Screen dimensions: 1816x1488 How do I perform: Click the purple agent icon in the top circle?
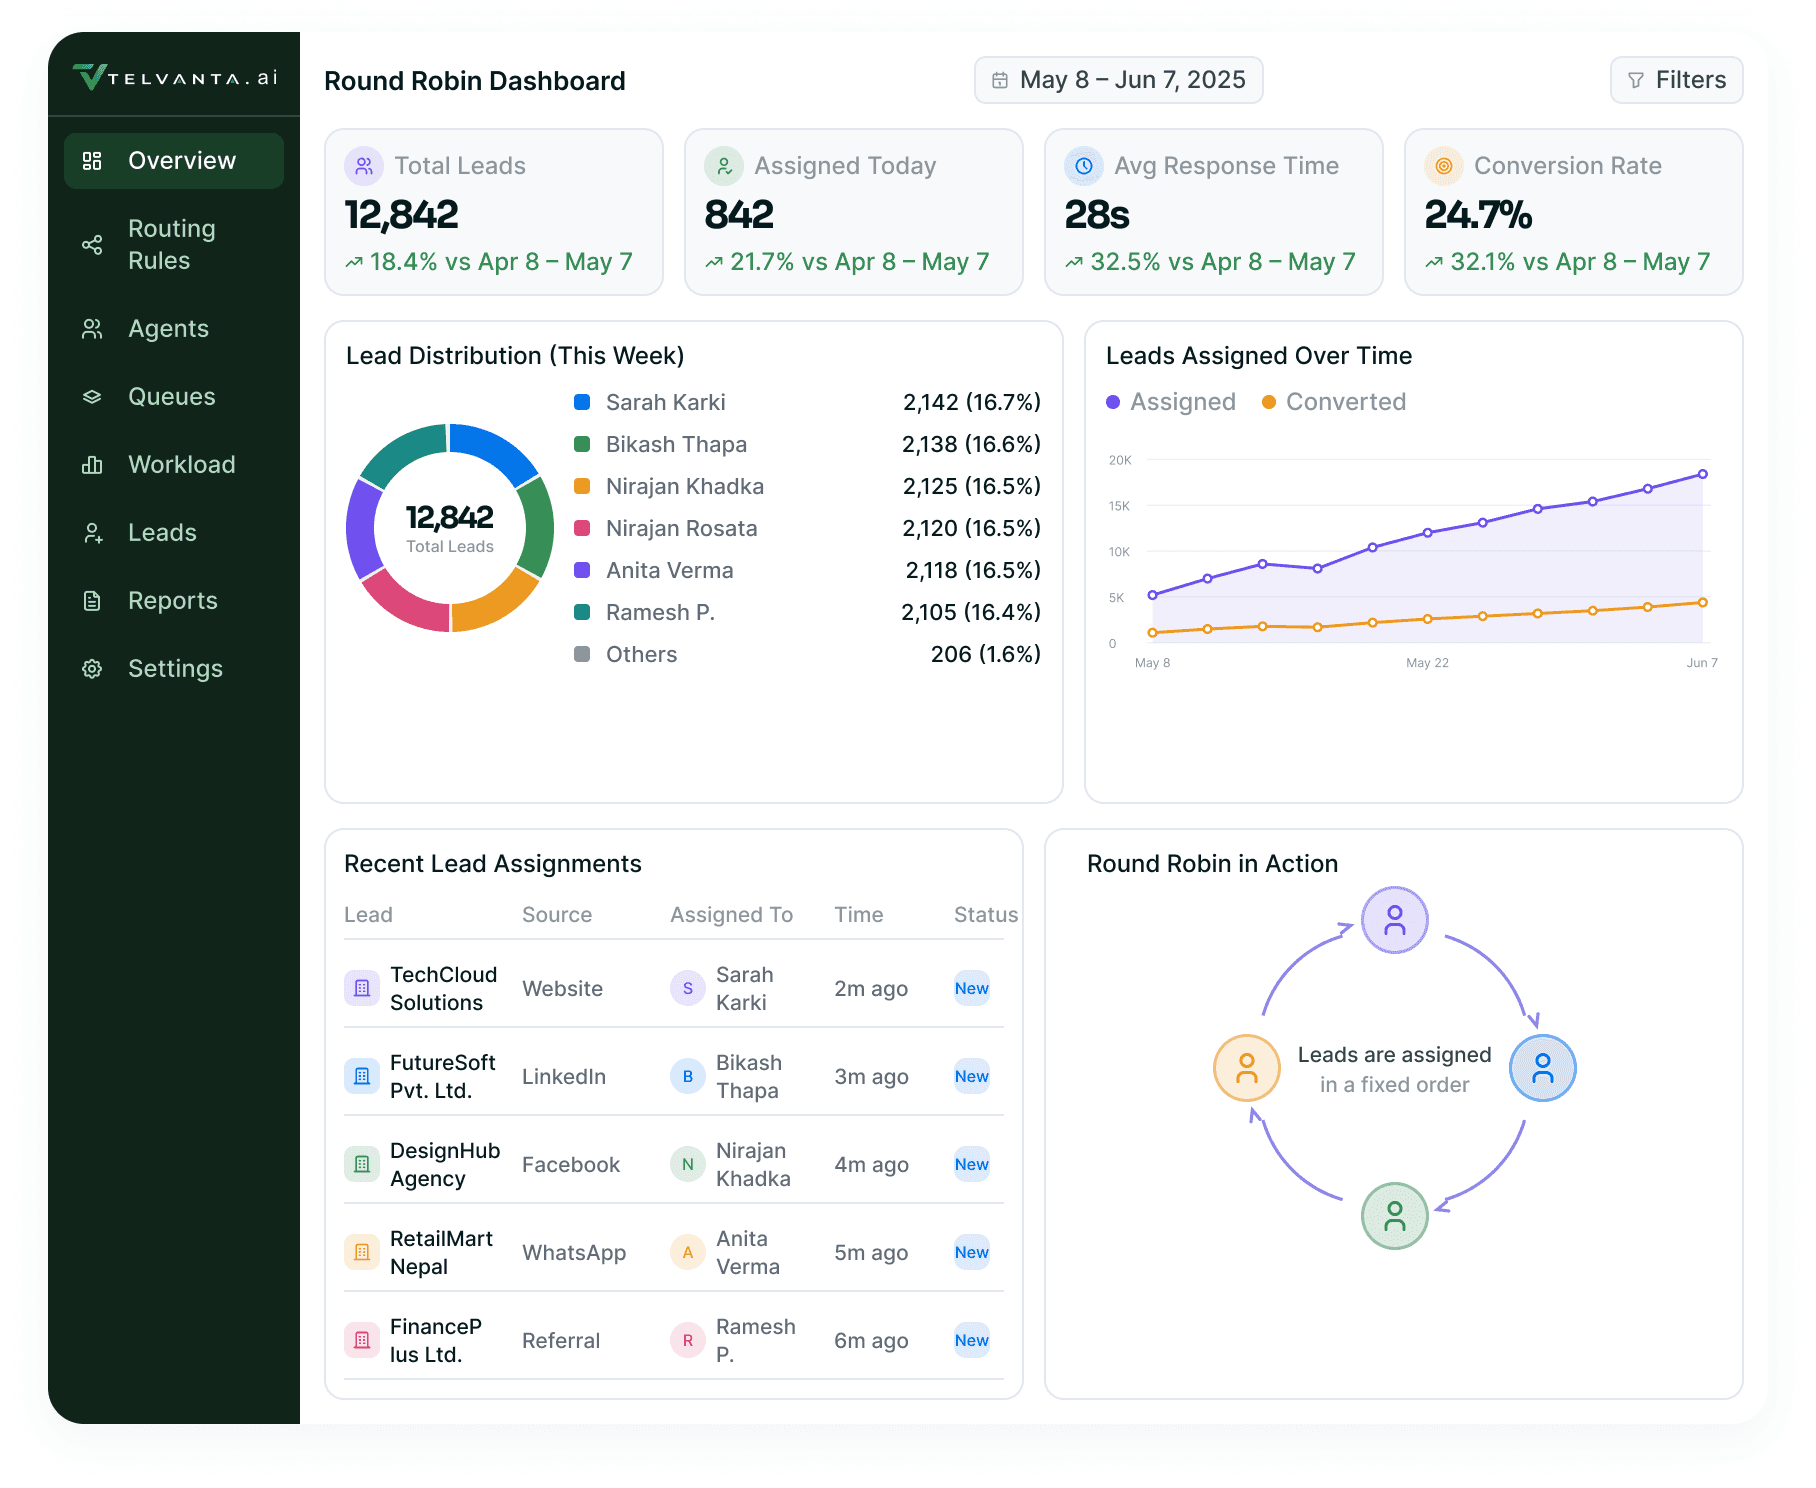pos(1395,920)
